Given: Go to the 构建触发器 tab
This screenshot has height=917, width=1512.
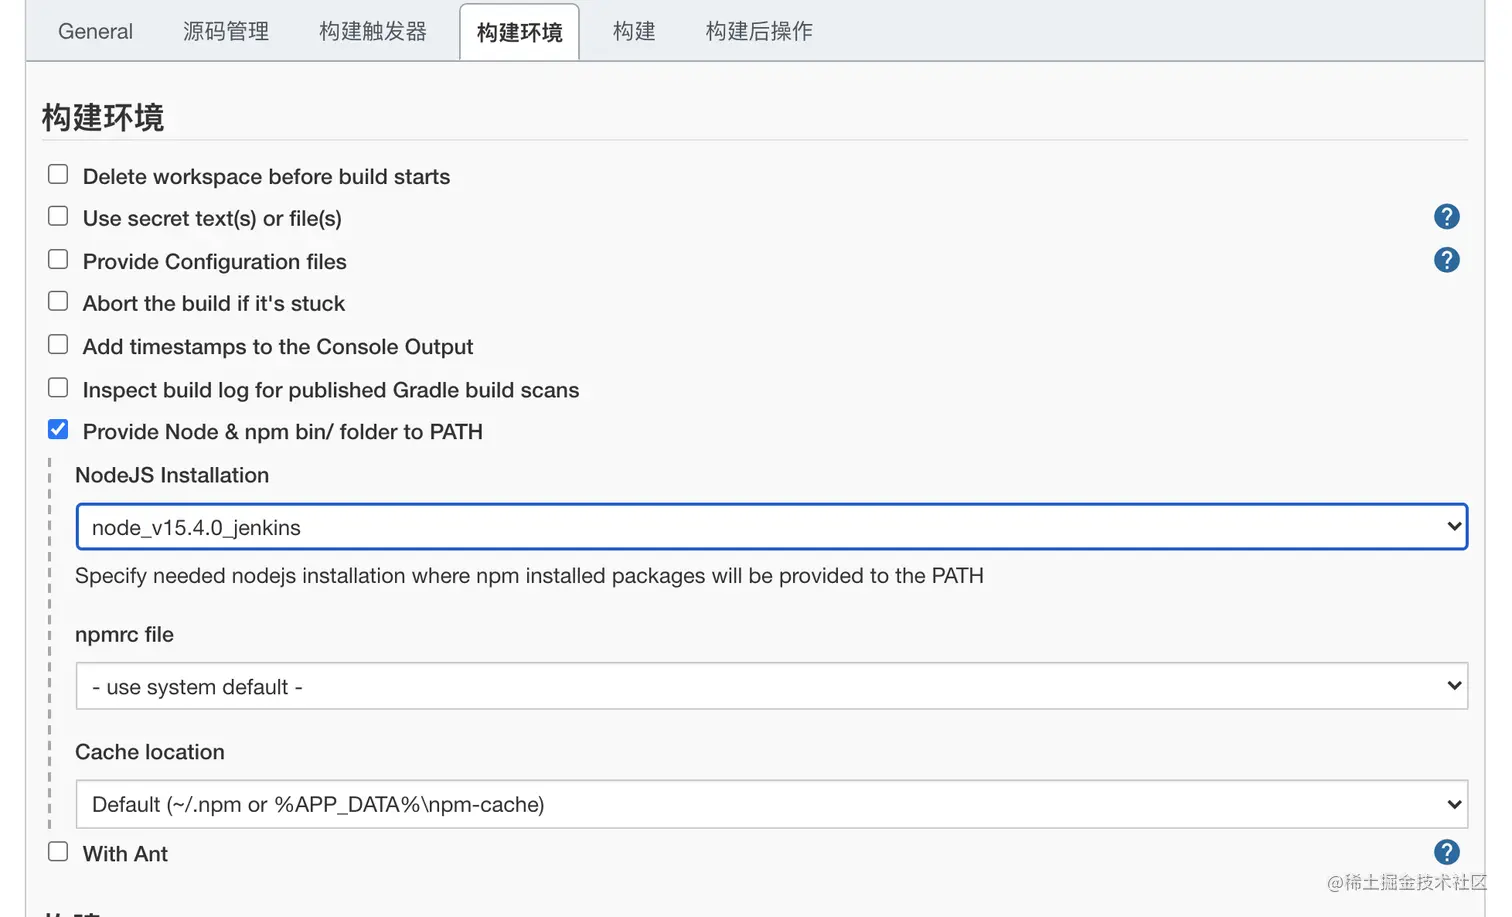Looking at the screenshot, I should [x=373, y=32].
